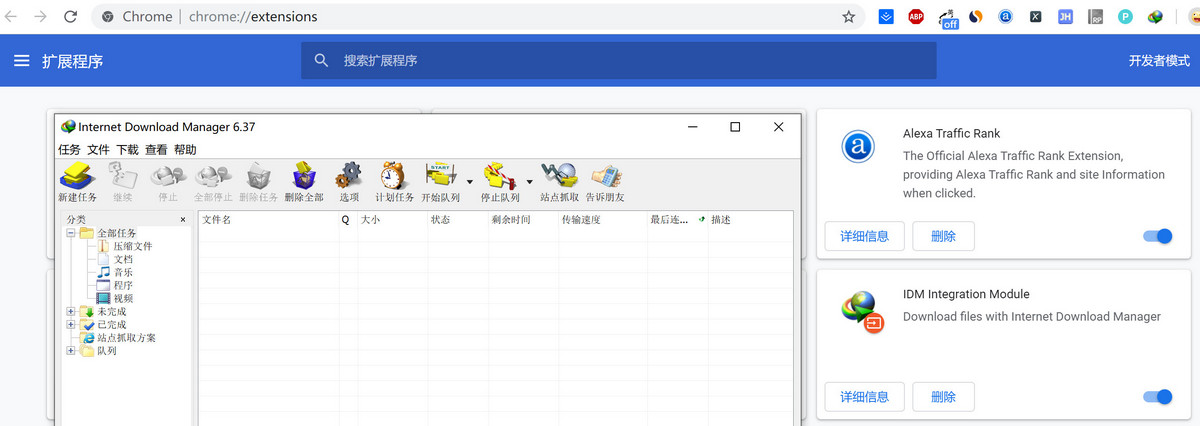Click the proxy 'off' extension icon

tap(947, 18)
